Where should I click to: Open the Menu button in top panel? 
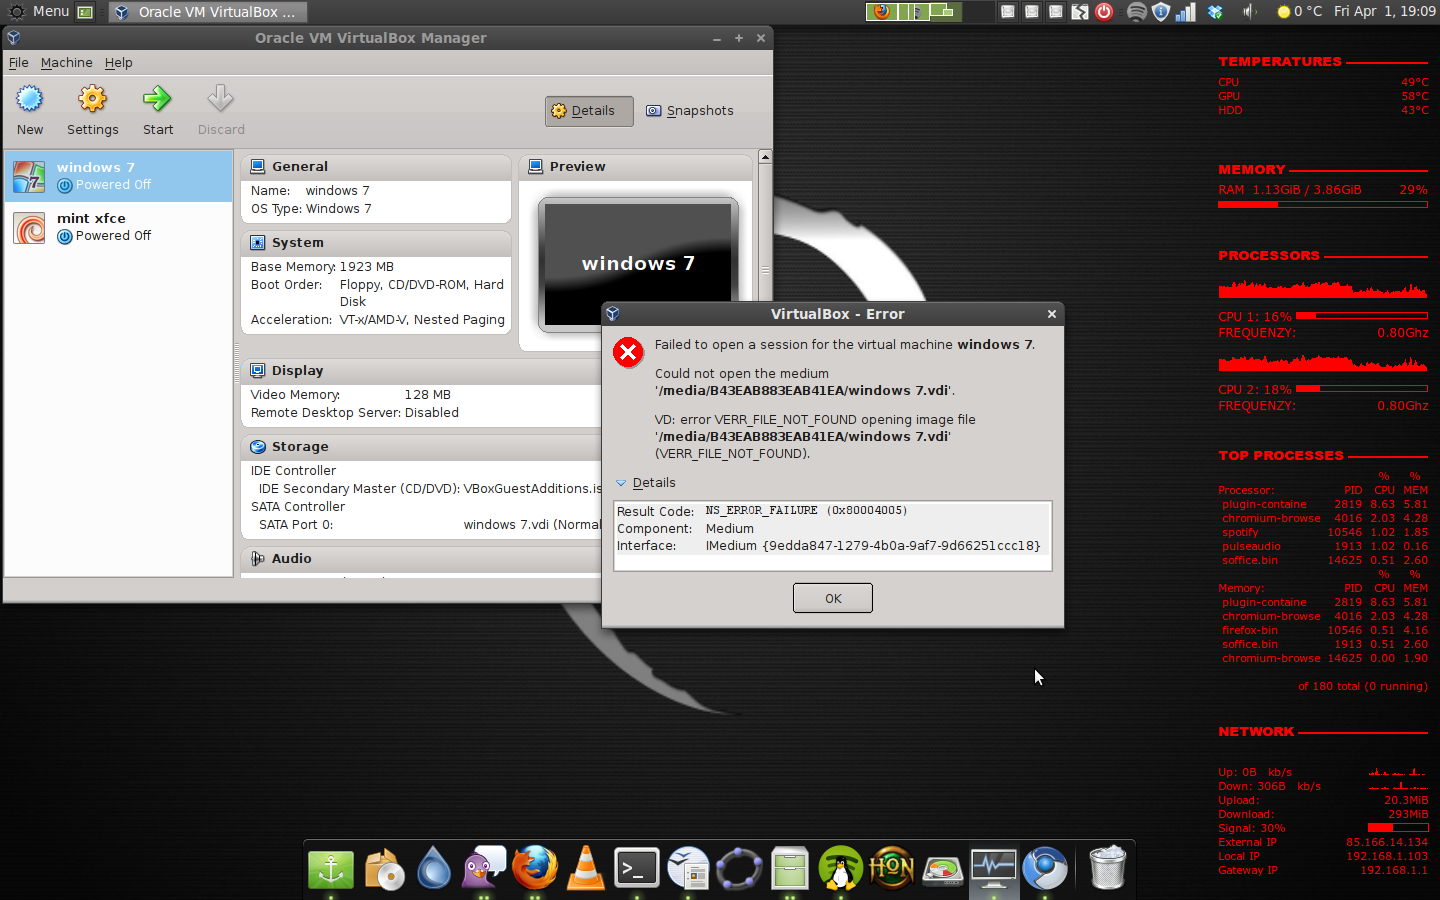pyautogui.click(x=40, y=12)
